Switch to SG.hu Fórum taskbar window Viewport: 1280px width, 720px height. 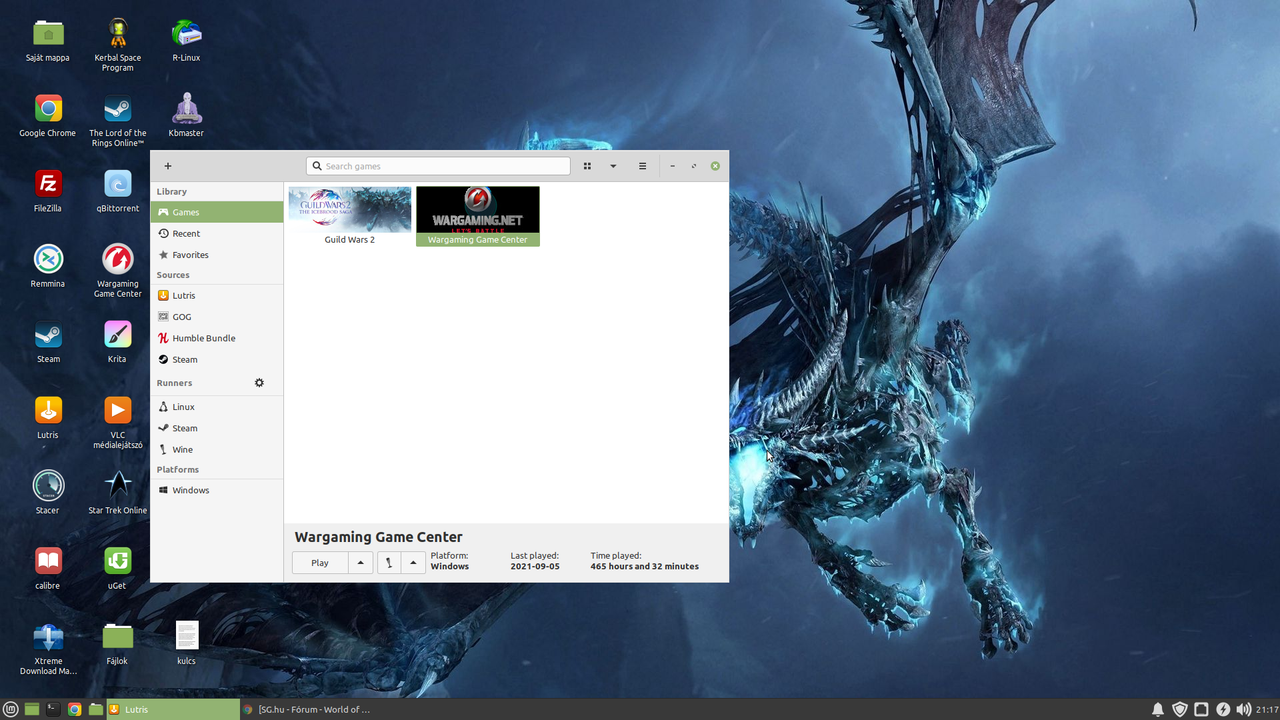click(x=307, y=709)
